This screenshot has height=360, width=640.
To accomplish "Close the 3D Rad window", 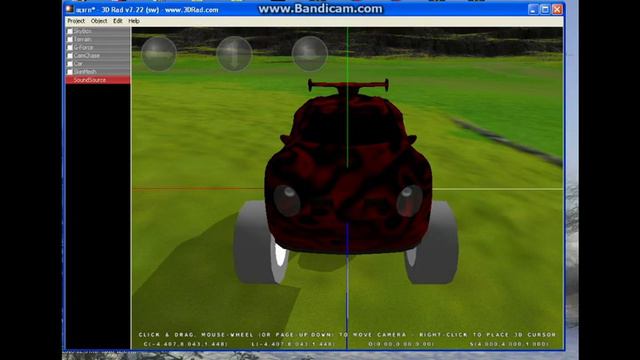I will click(x=557, y=9).
